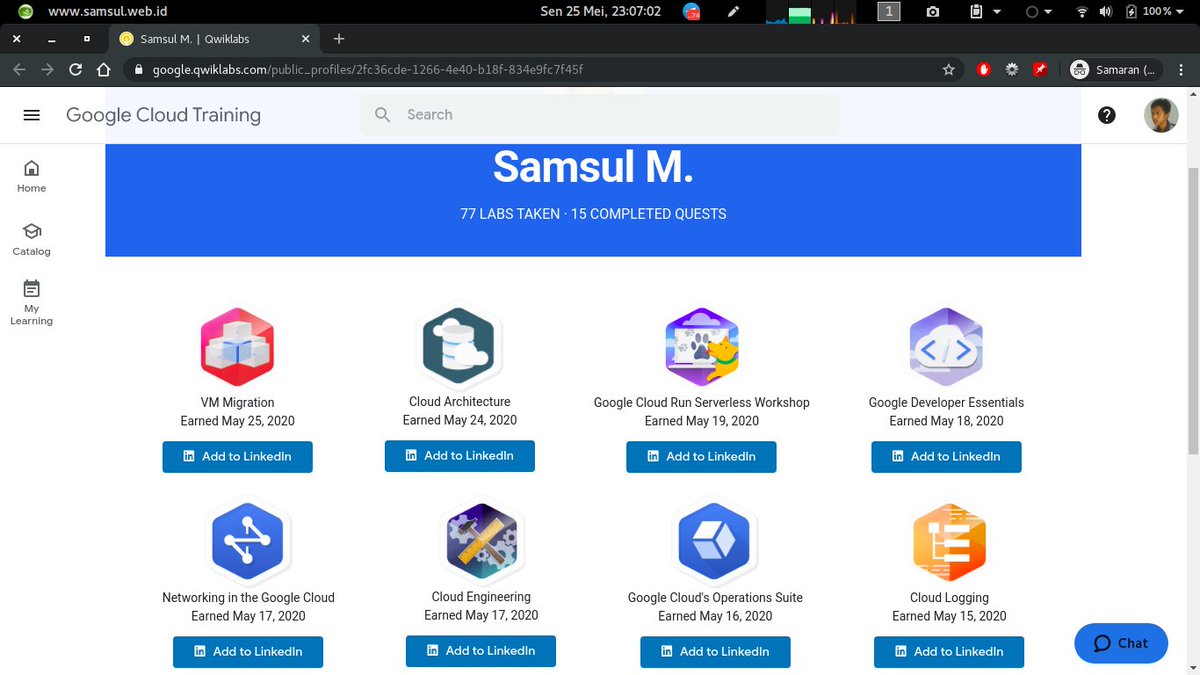Click the Google Cloud Training logo
The image size is (1200, 675).
click(163, 115)
